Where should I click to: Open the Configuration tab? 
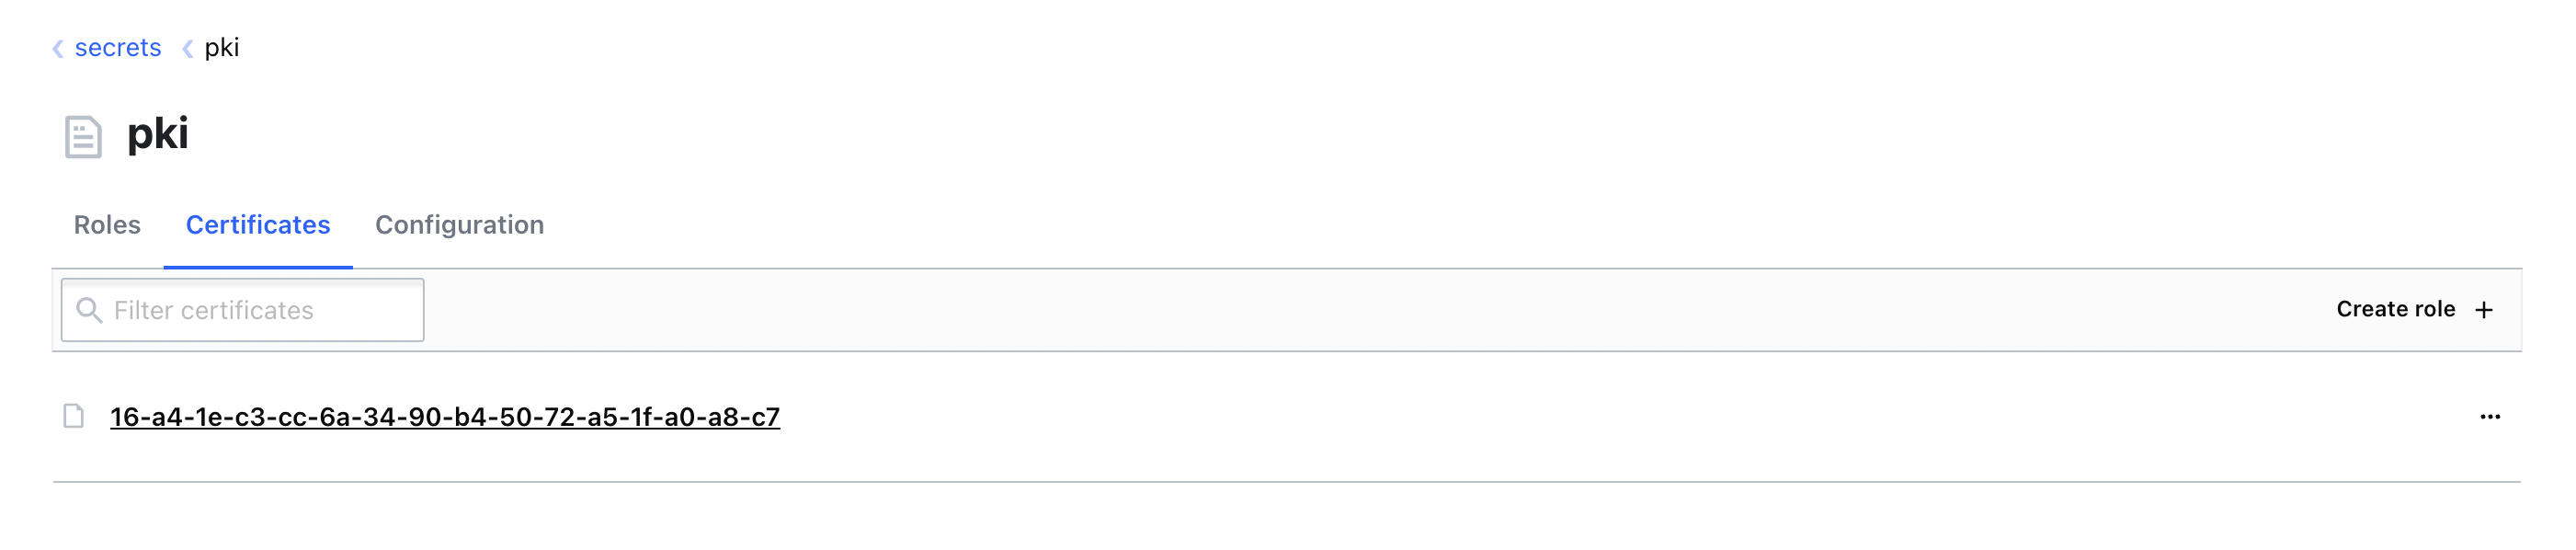[x=459, y=225]
